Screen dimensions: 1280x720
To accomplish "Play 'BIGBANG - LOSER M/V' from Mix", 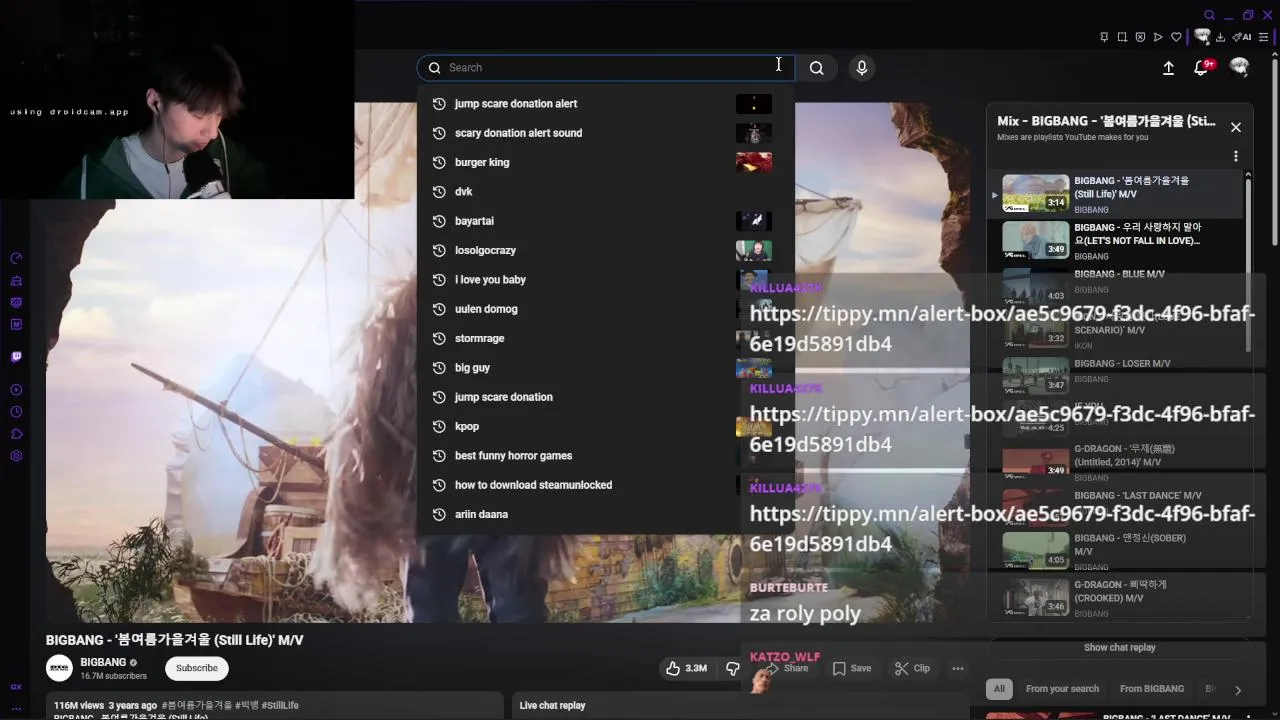I will (1114, 373).
